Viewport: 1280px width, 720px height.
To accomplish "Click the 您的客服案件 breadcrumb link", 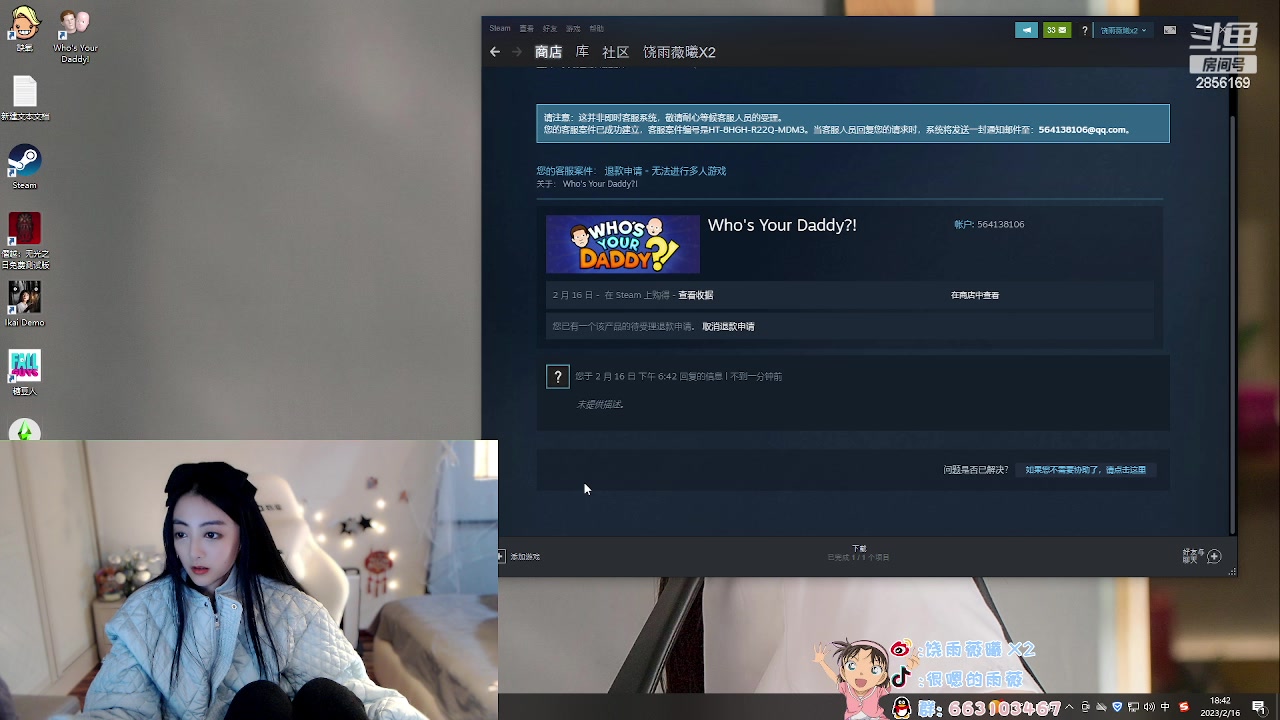I will click(565, 171).
